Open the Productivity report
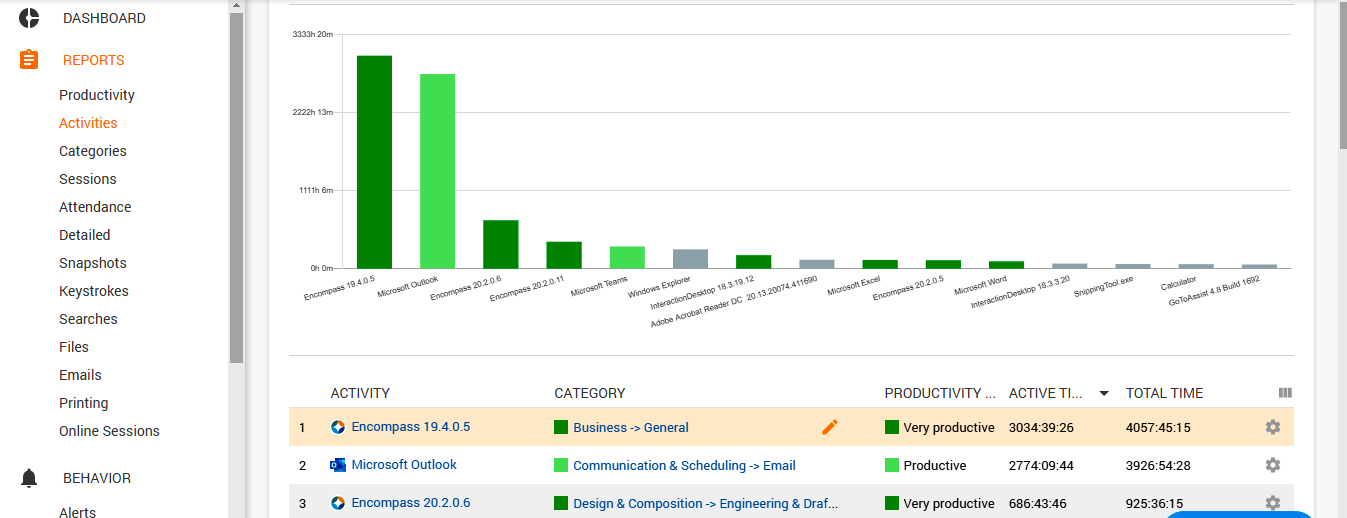This screenshot has height=518, width=1347. 97,95
